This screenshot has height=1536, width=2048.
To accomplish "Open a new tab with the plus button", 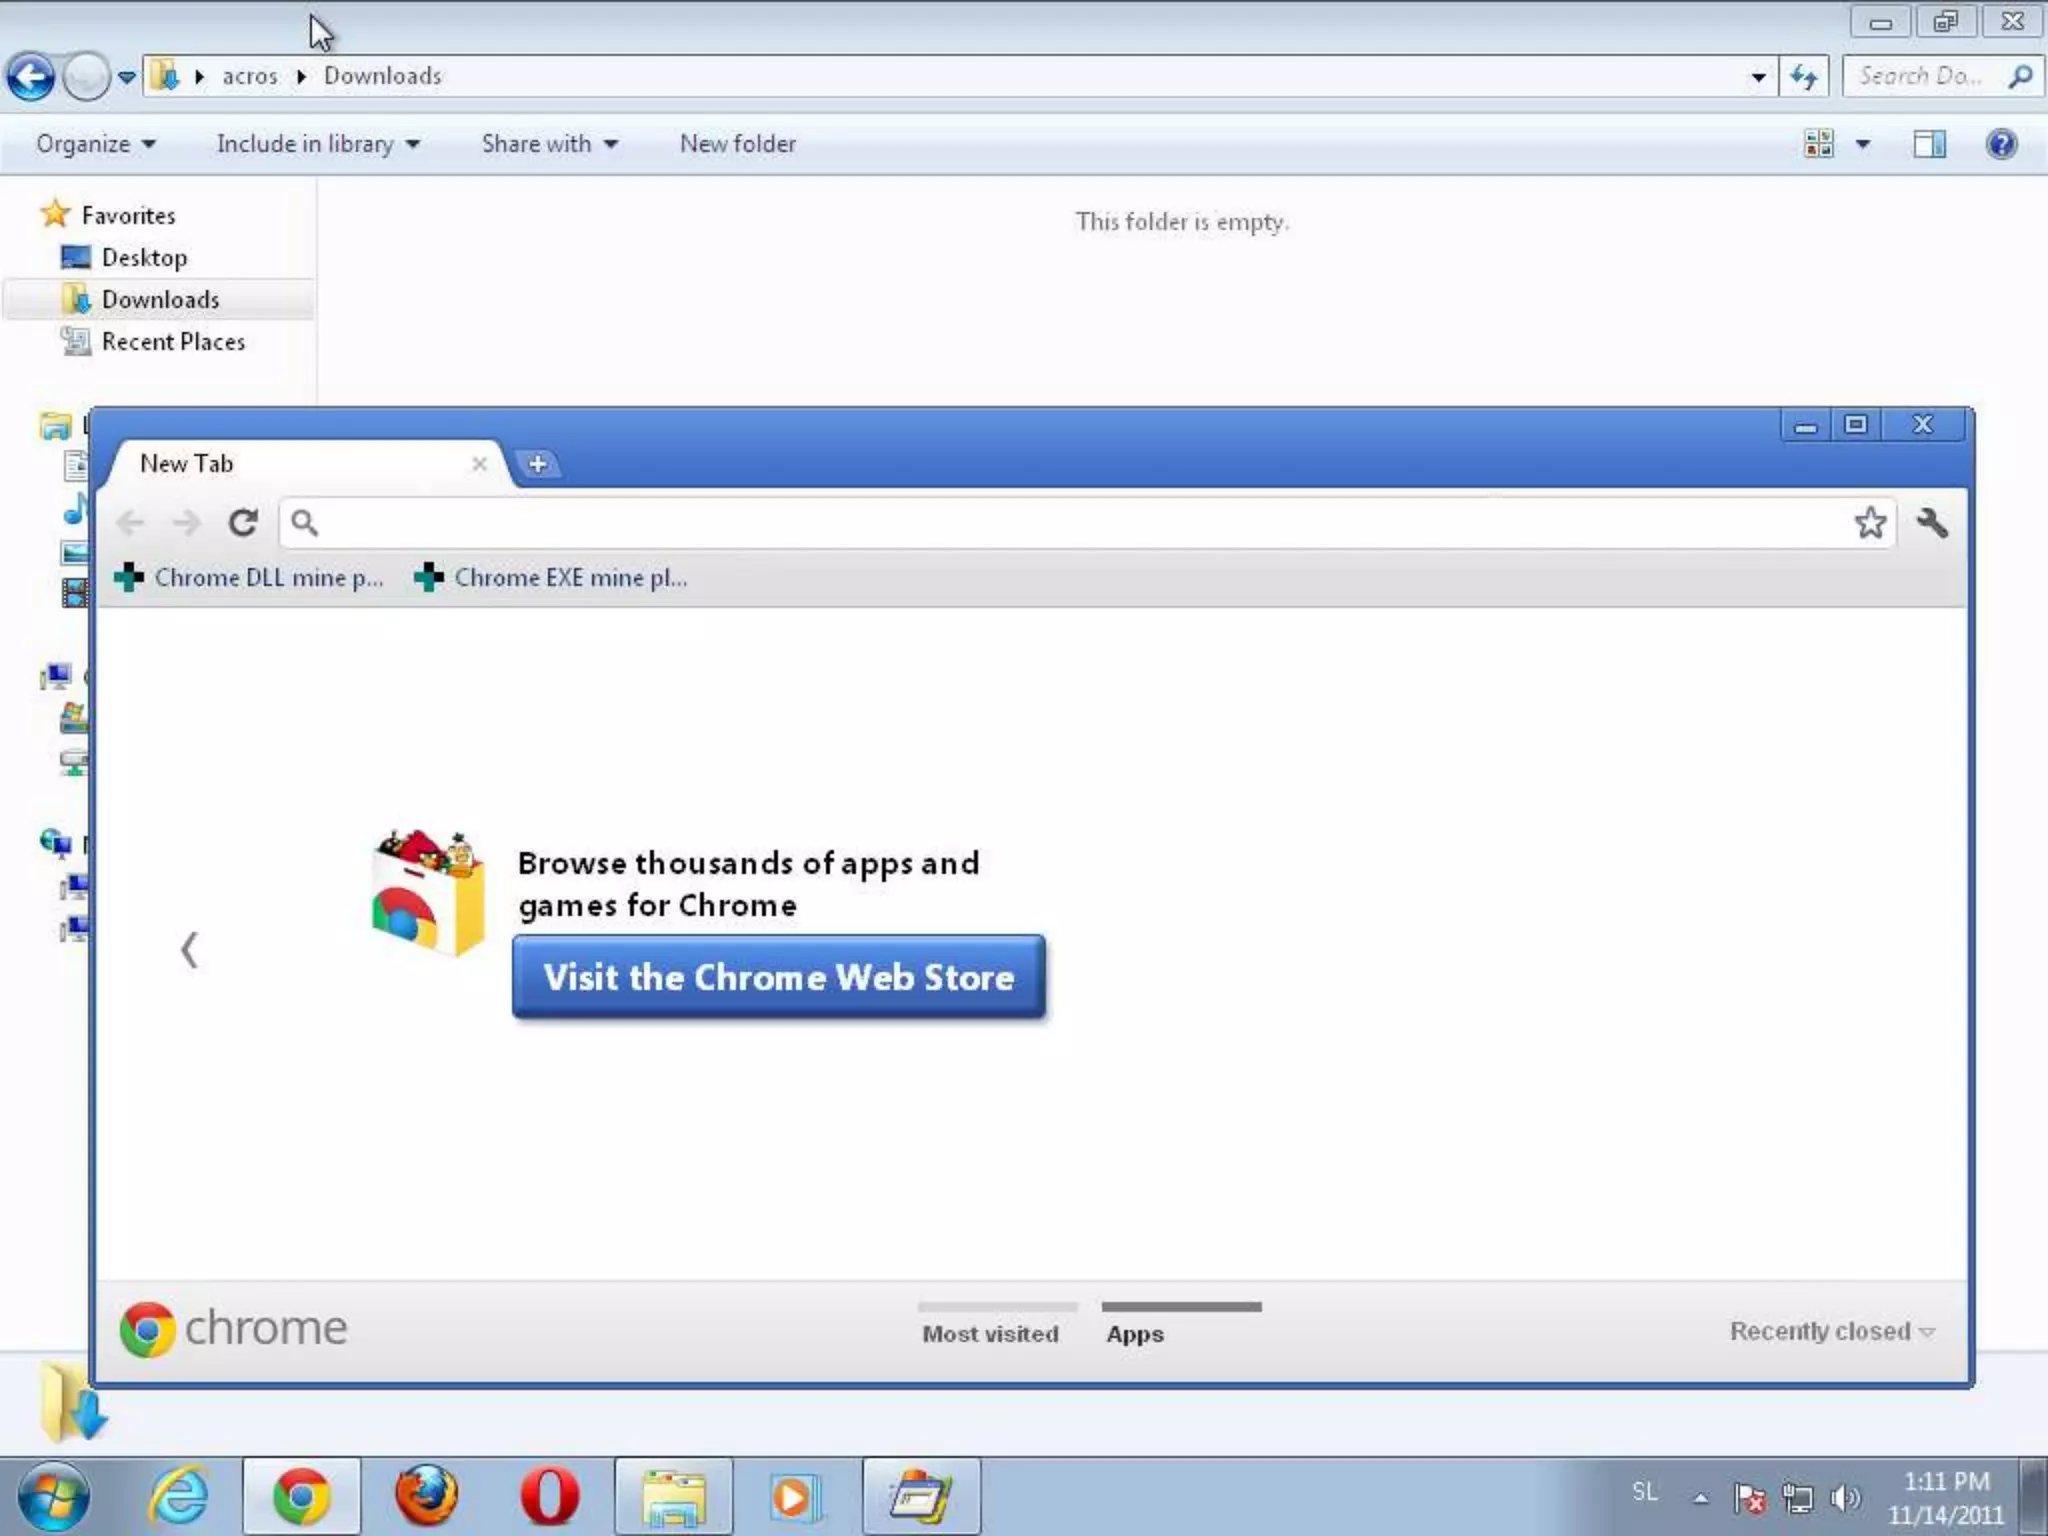I will 537,464.
